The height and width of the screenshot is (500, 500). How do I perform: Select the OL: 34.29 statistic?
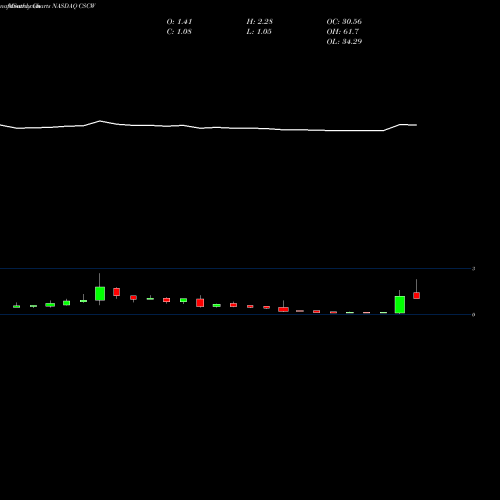coord(344,42)
